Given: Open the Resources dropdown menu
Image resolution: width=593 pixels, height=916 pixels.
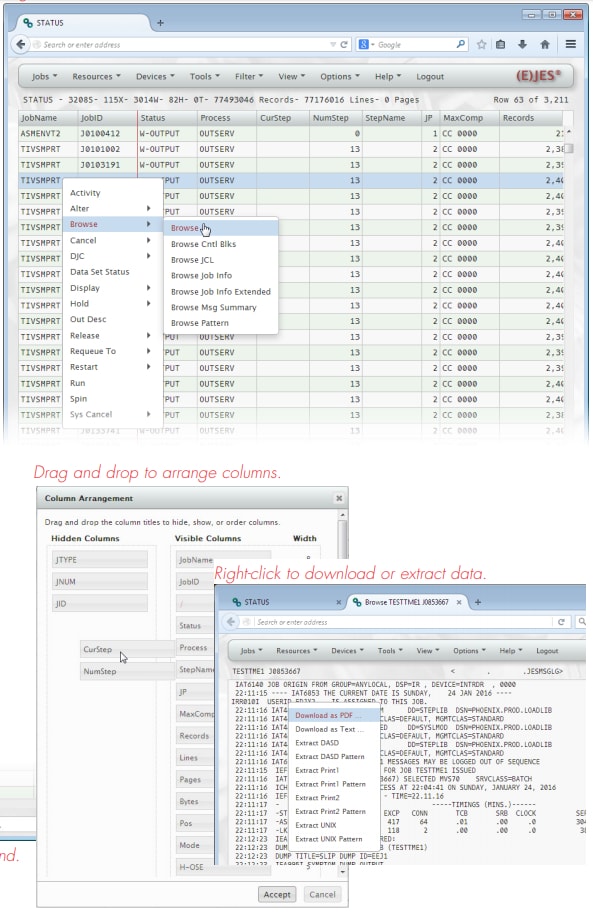Looking at the screenshot, I should [x=96, y=77].
